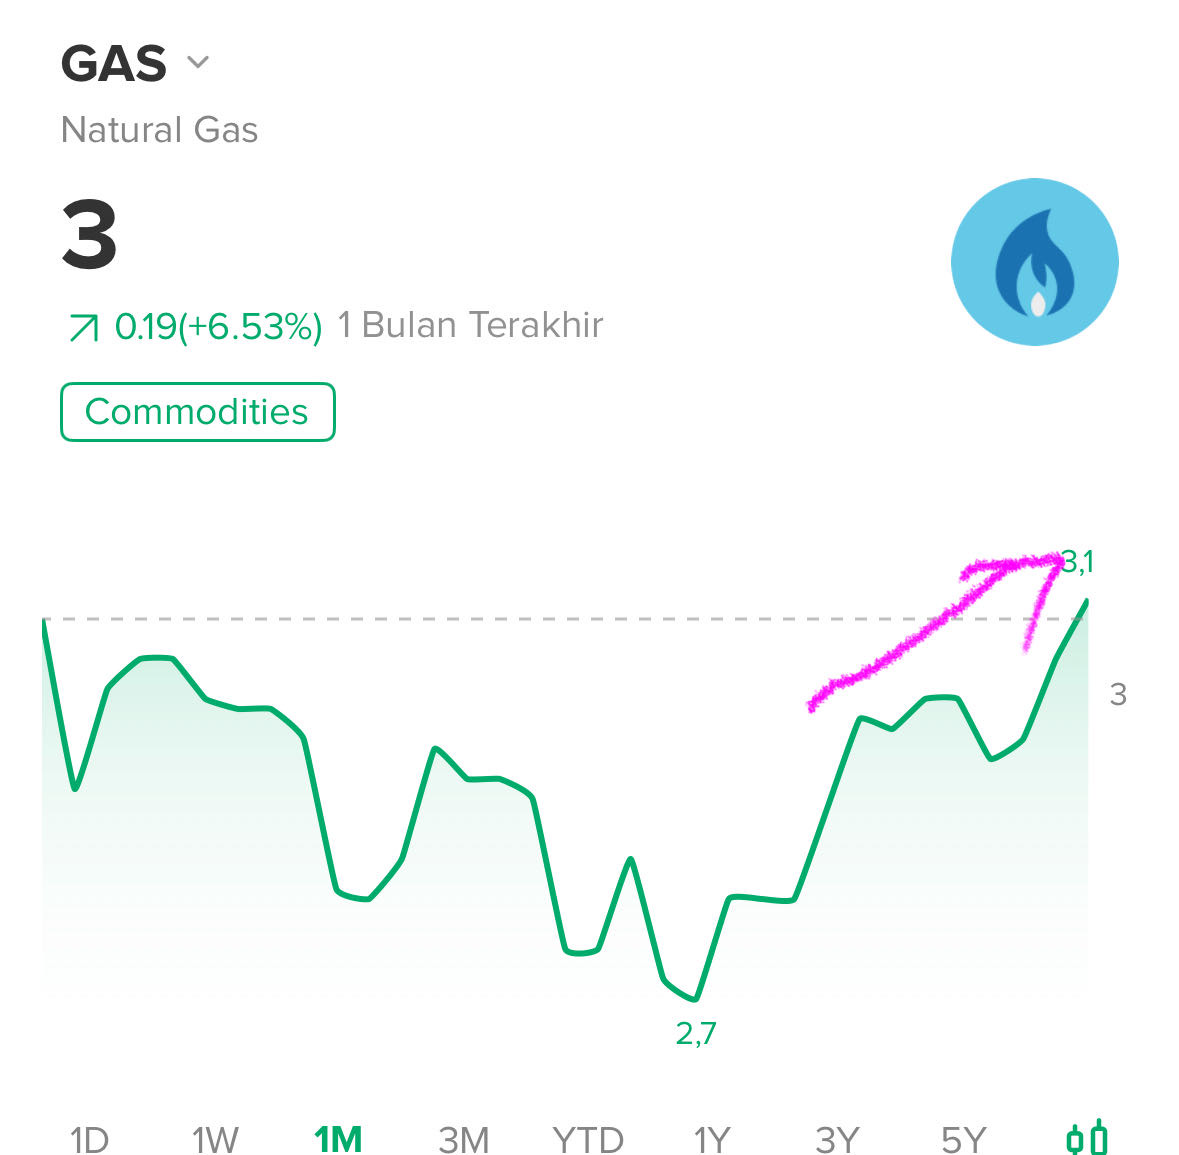Switch chart to 3M range
1179x1155 pixels.
click(464, 1140)
